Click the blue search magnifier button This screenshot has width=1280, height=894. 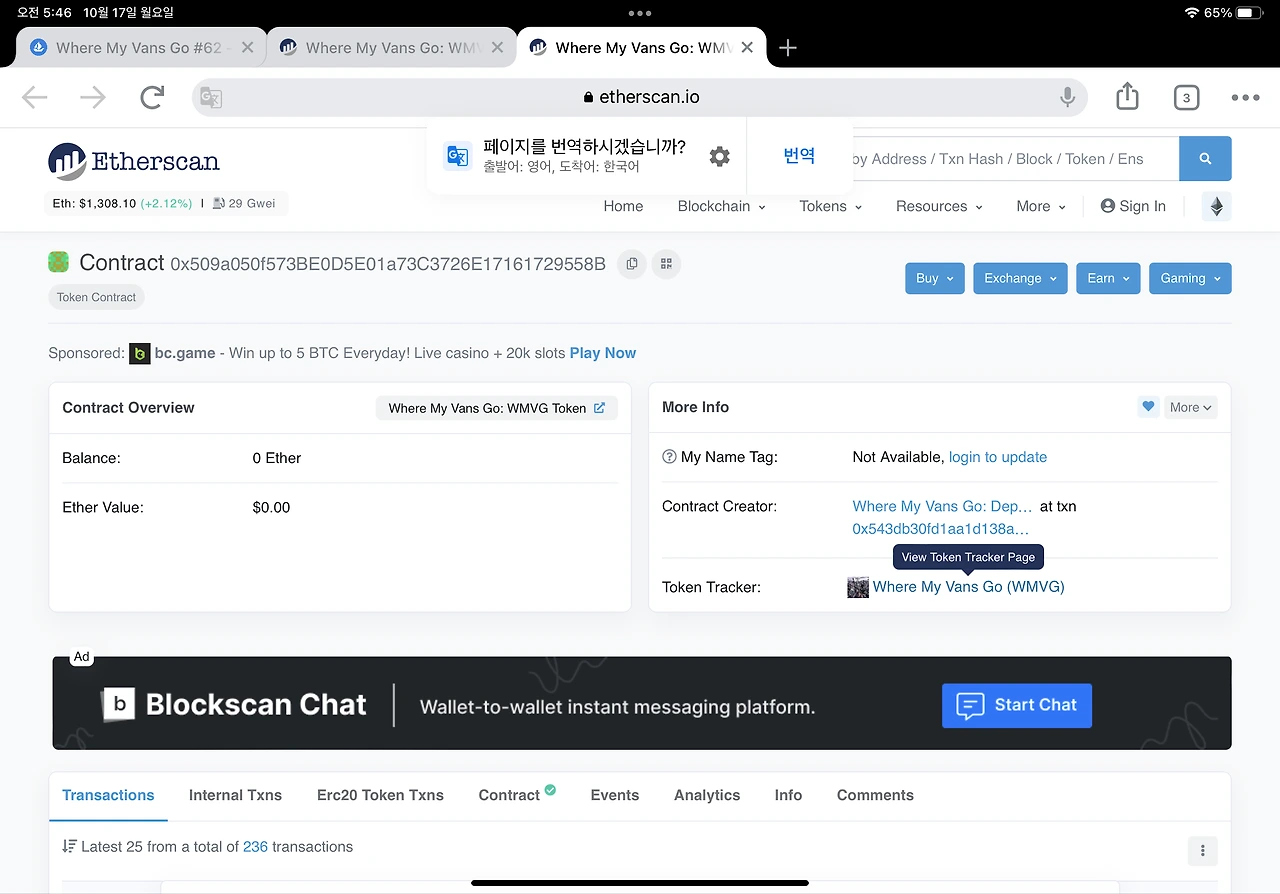click(x=1205, y=158)
